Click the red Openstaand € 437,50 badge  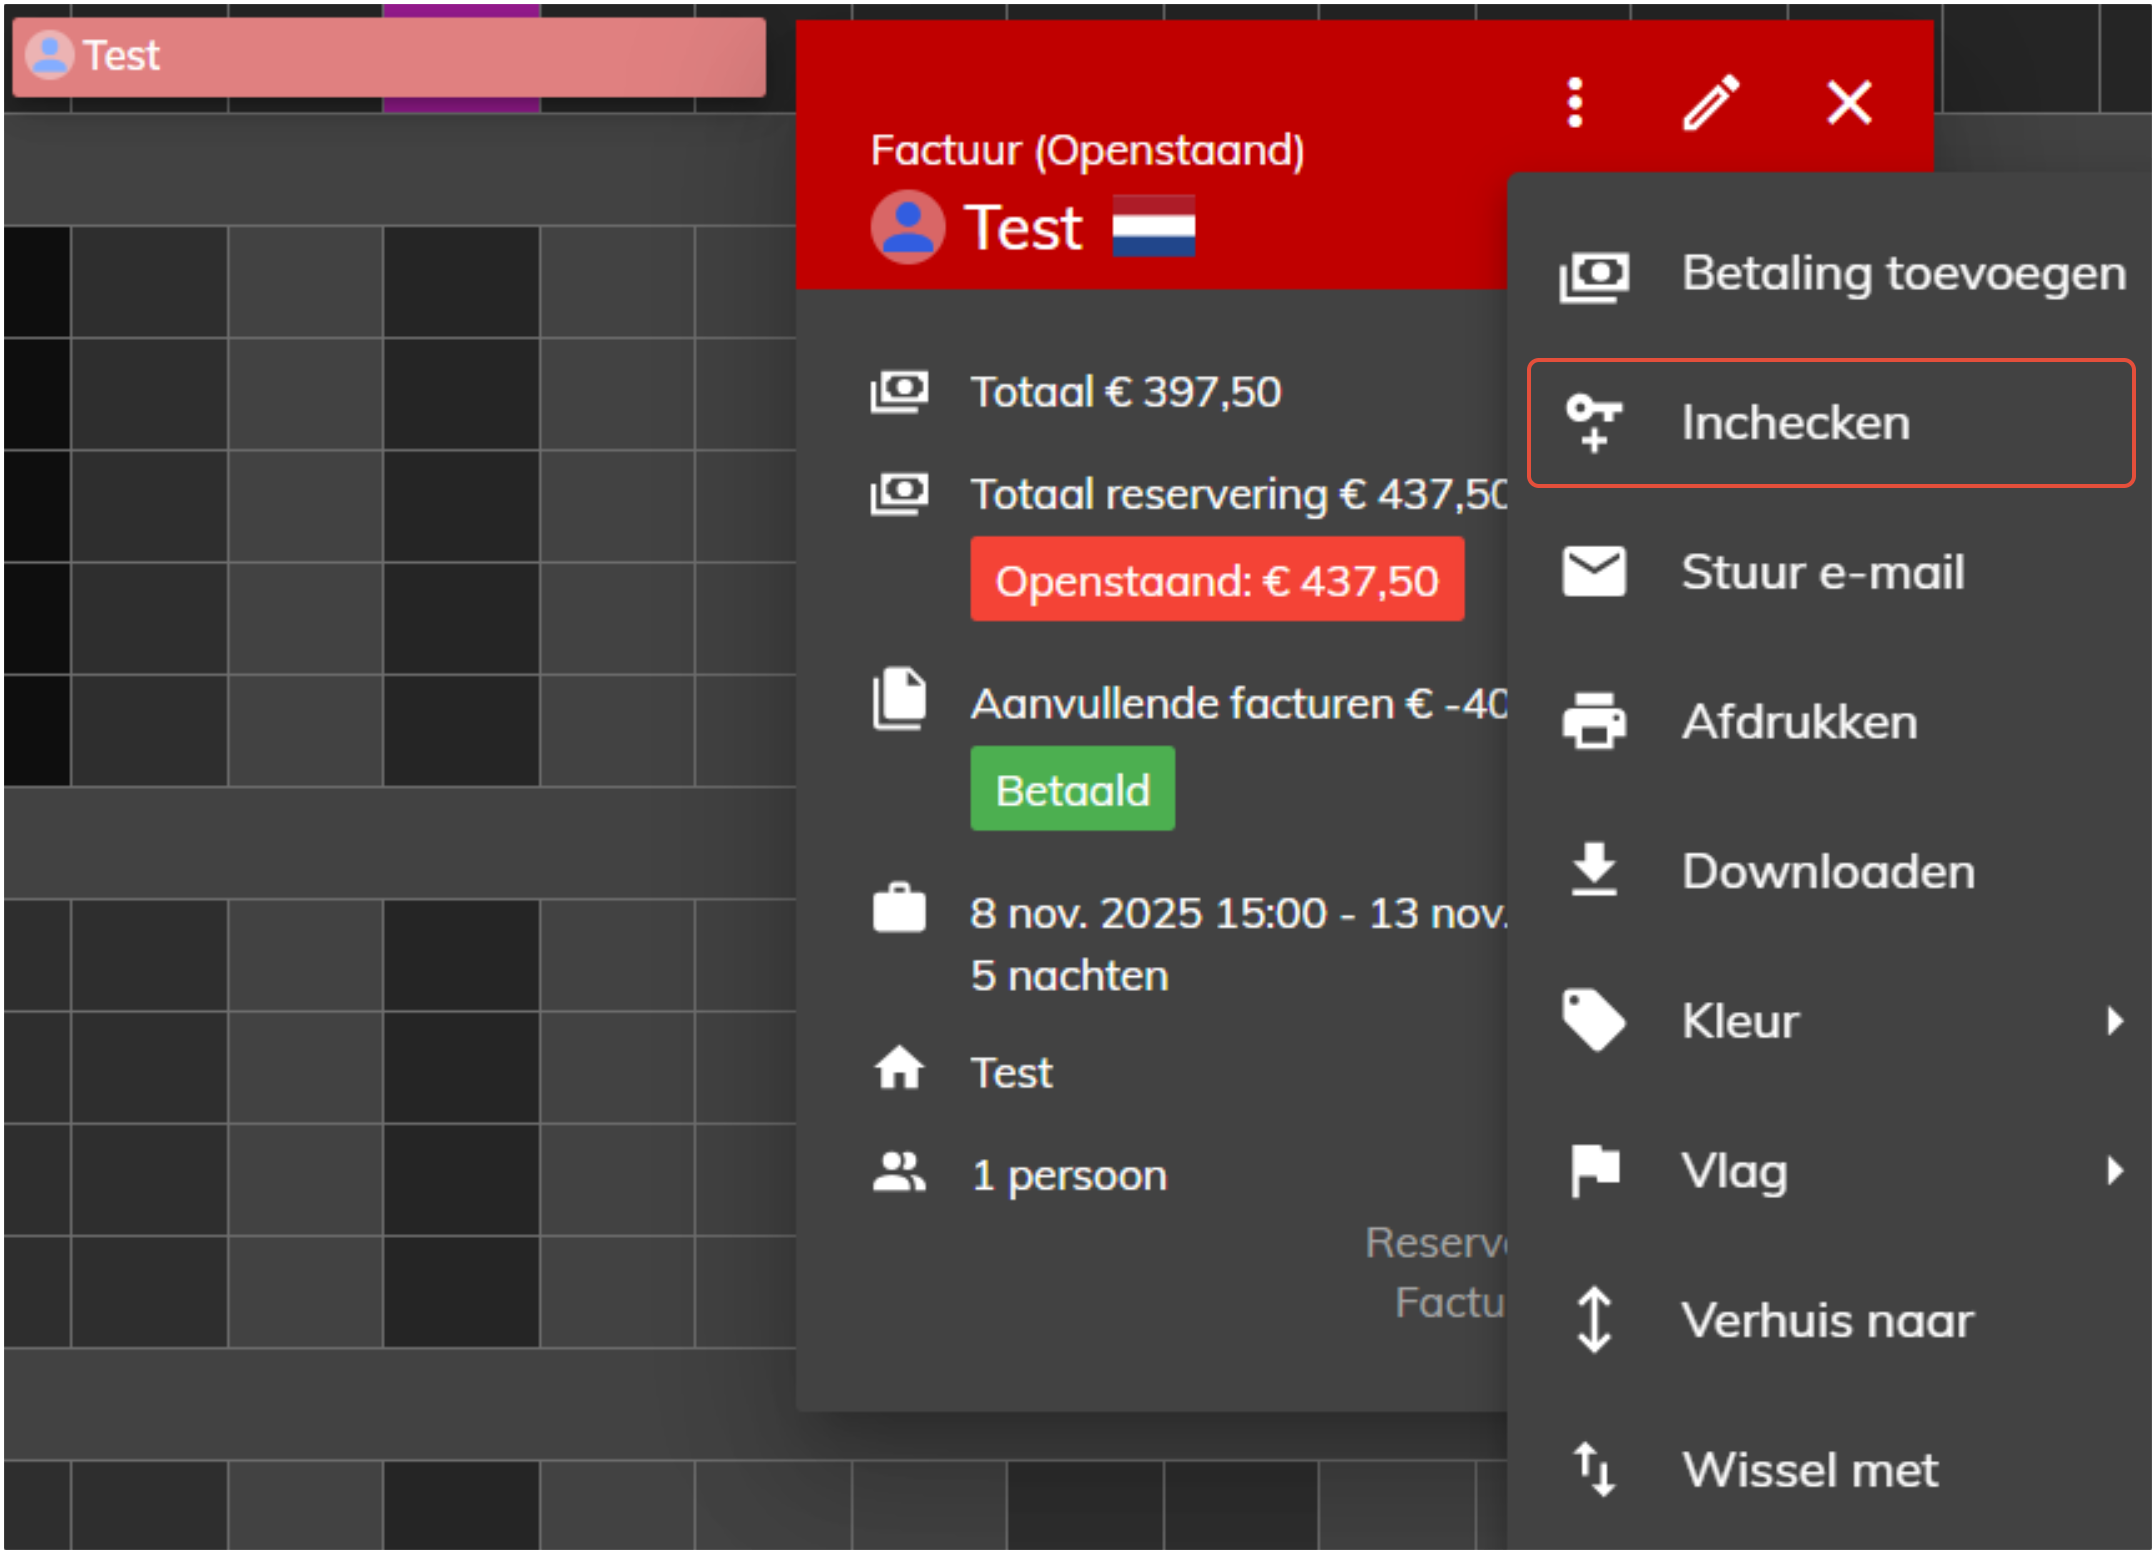pos(1216,580)
